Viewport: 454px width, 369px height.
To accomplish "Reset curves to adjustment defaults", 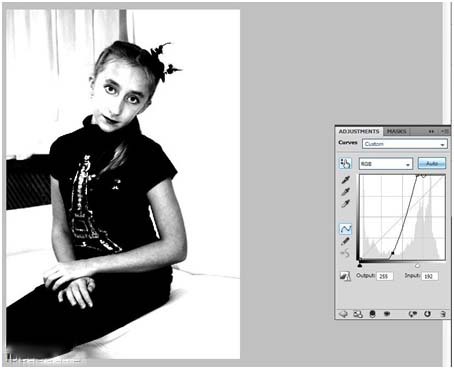I will tap(427, 314).
